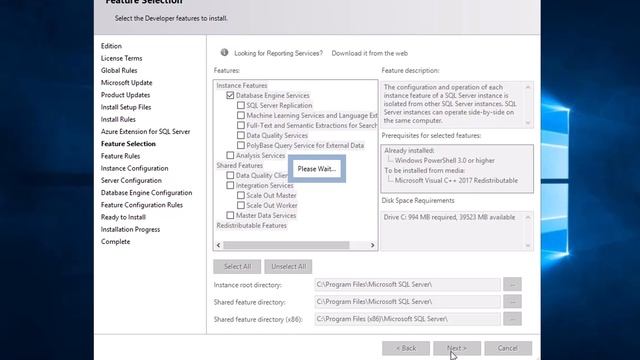Proceed with the Next button
This screenshot has width=640, height=360.
pyautogui.click(x=457, y=348)
